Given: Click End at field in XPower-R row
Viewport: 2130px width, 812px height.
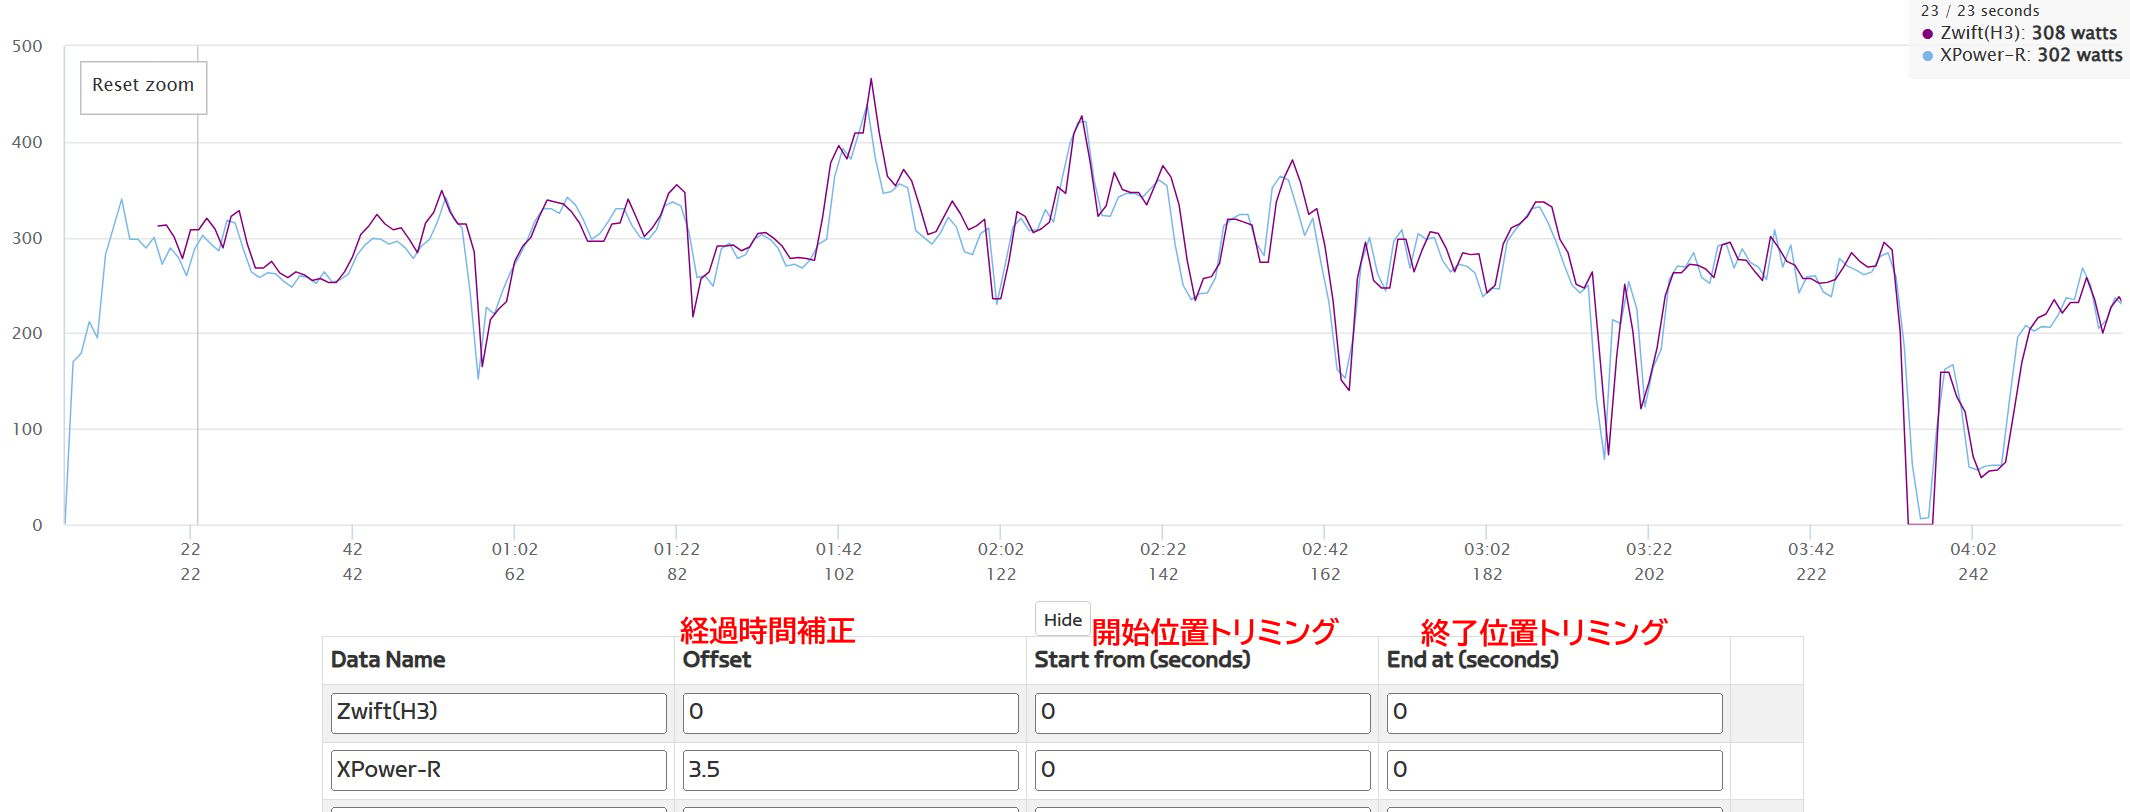Looking at the screenshot, I should [x=1554, y=770].
